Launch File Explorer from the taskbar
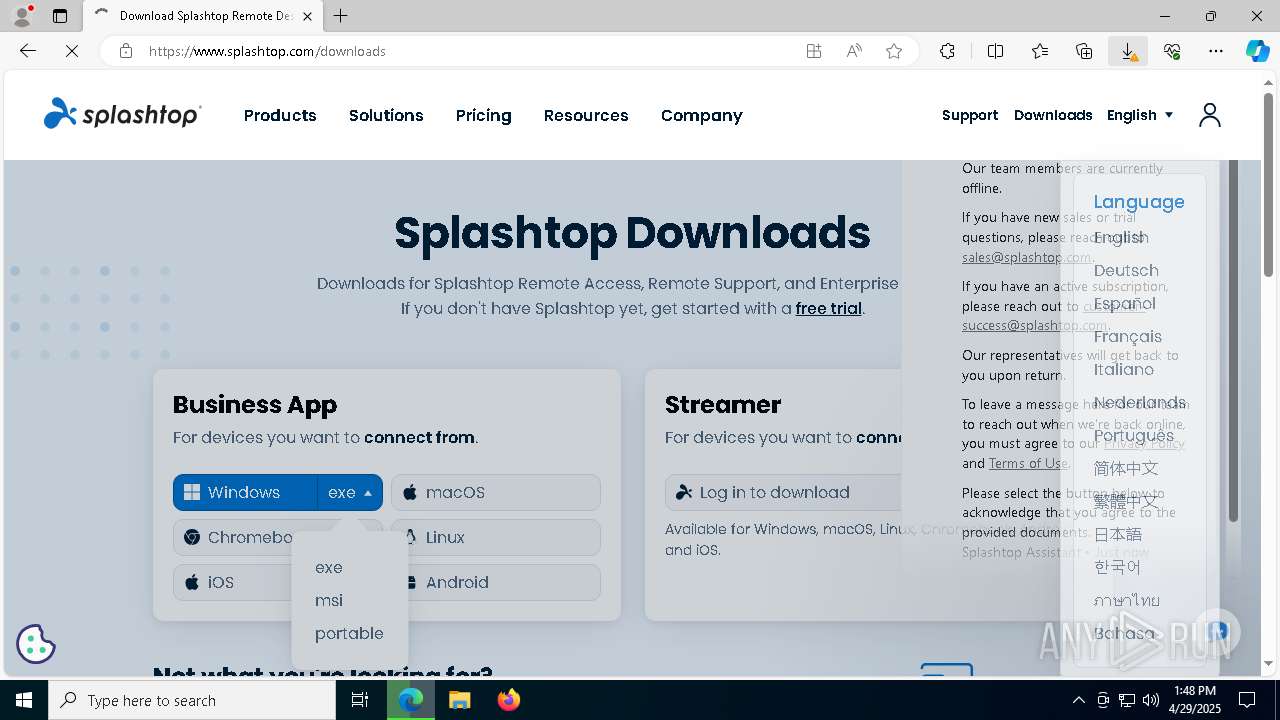Image resolution: width=1280 pixels, height=720 pixels. point(459,700)
